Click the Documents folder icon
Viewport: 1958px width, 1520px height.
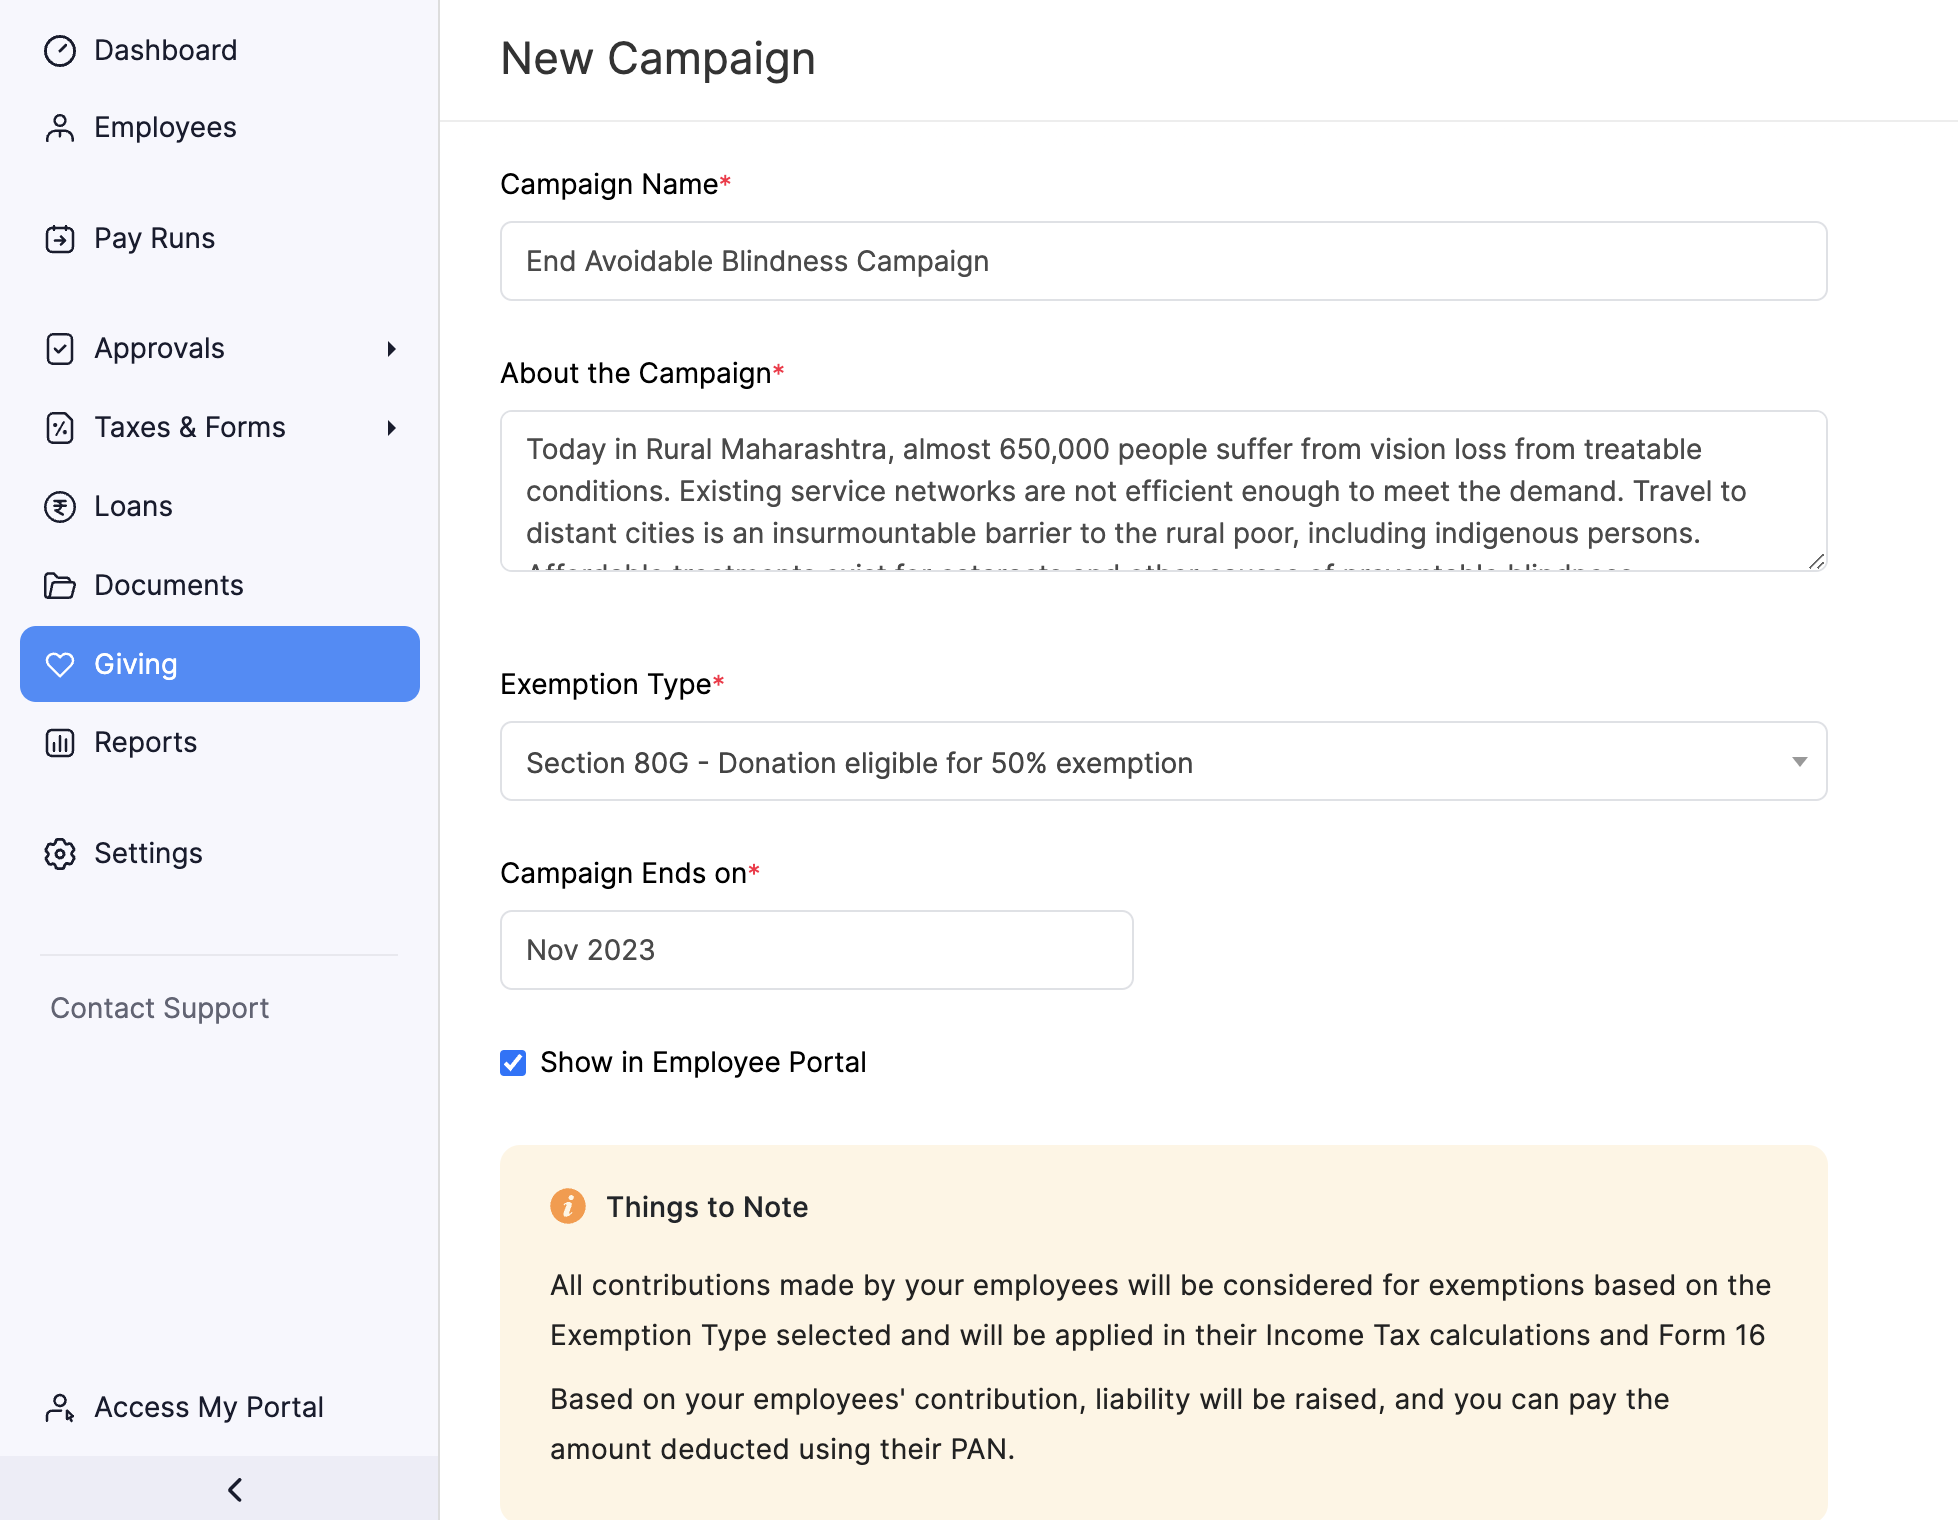60,586
